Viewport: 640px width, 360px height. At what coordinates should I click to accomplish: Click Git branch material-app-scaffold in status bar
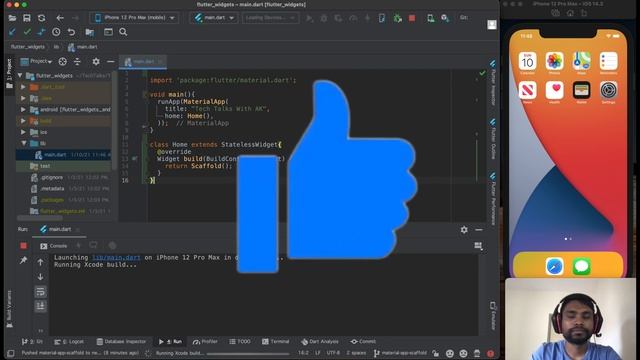(400, 353)
